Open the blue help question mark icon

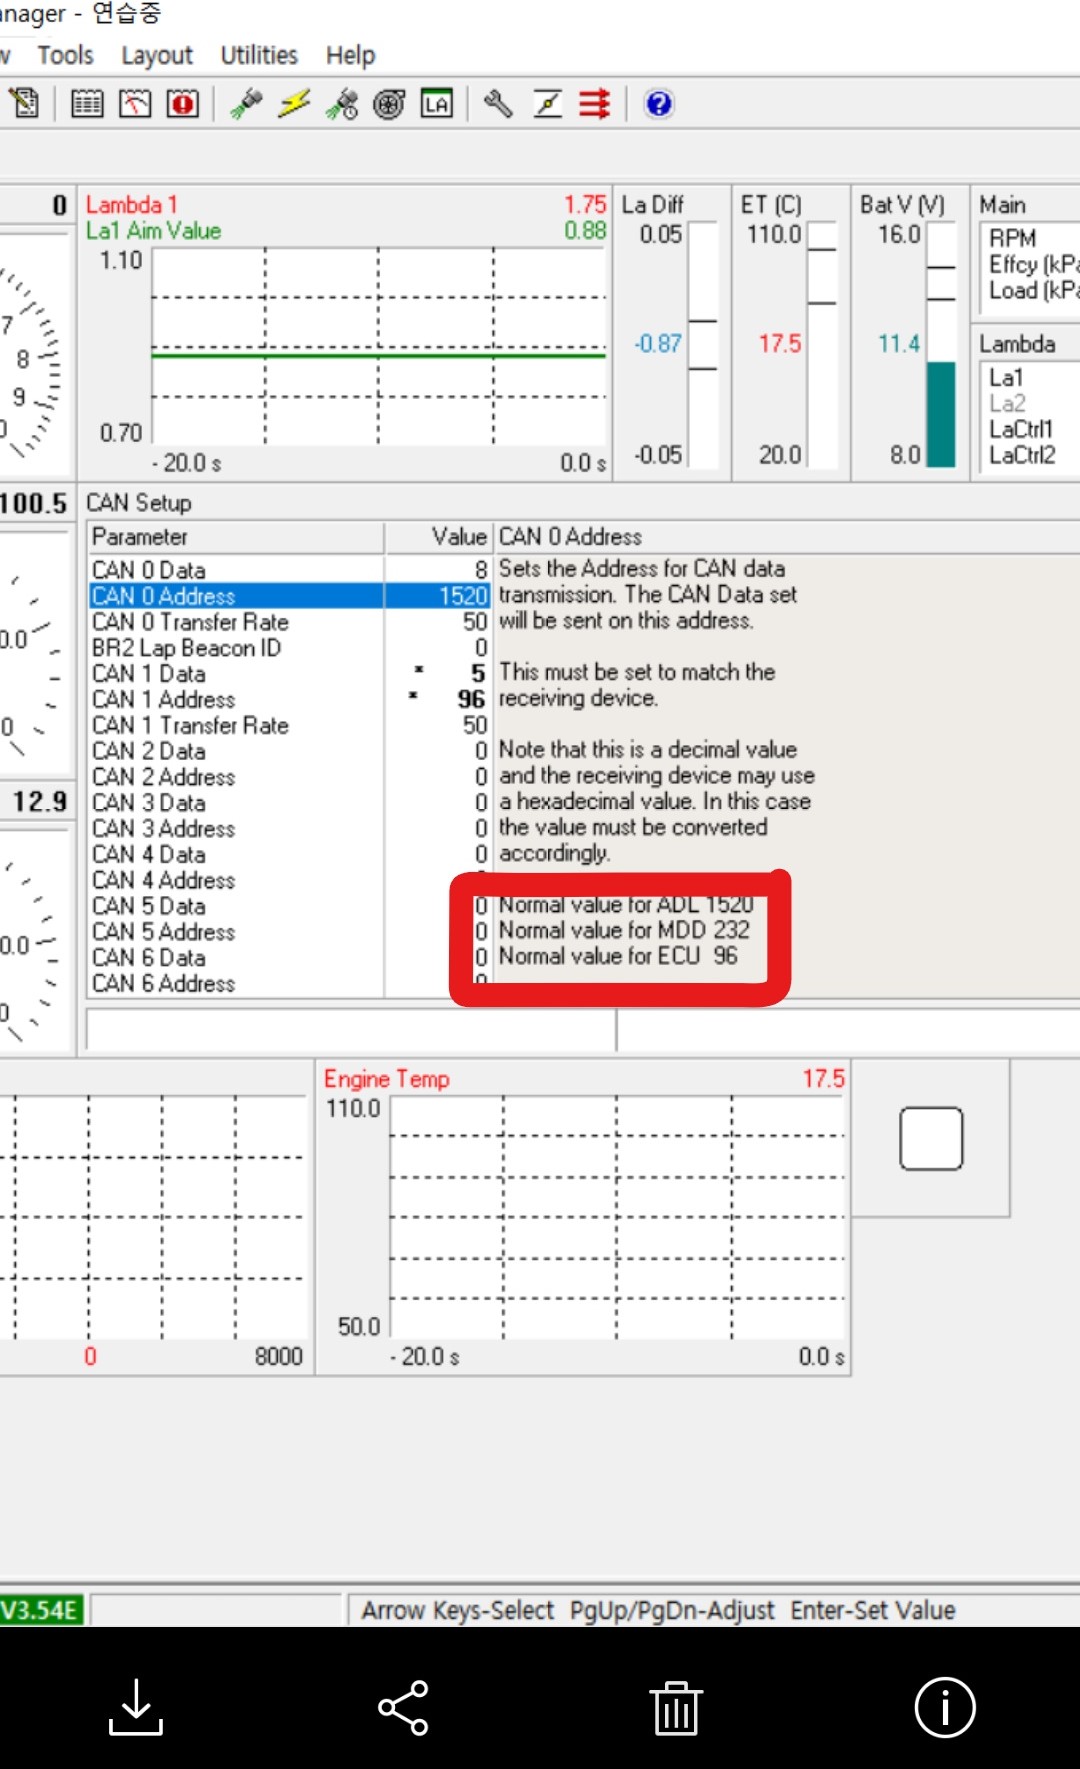tap(658, 104)
